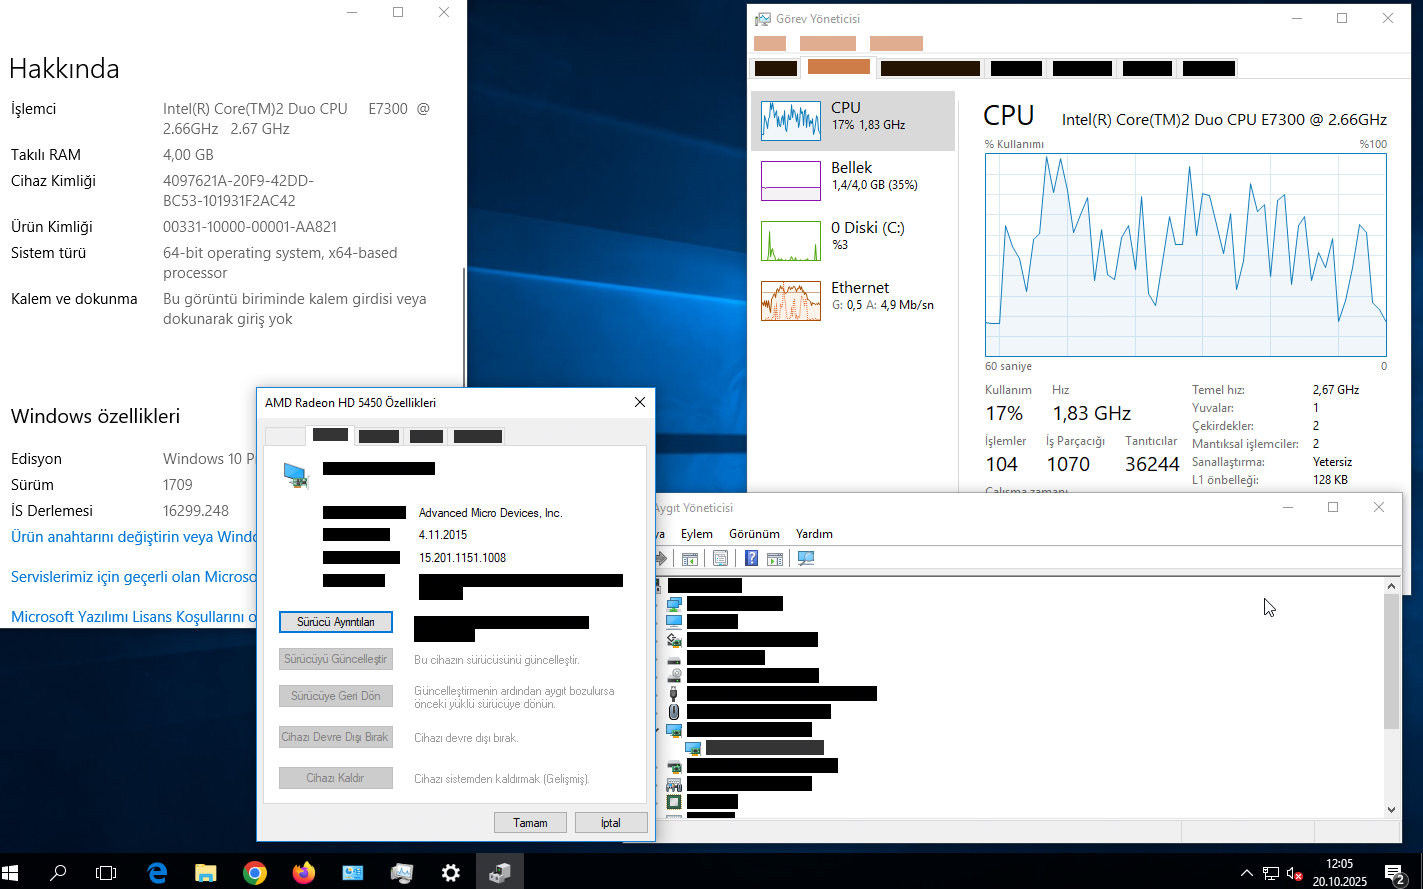The width and height of the screenshot is (1423, 889).
Task: Select 0 Diski (C:) in Task Manager sidebar
Action: (853, 241)
